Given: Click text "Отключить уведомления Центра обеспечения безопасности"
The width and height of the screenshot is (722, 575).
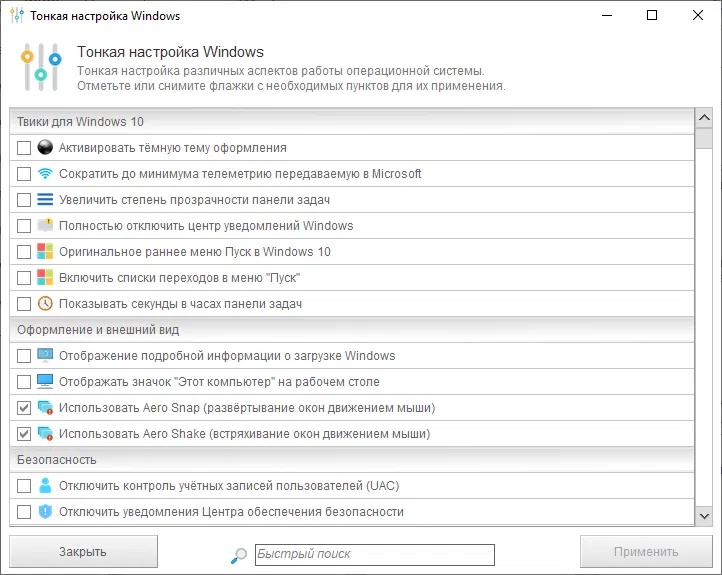Looking at the screenshot, I should click(x=231, y=511).
